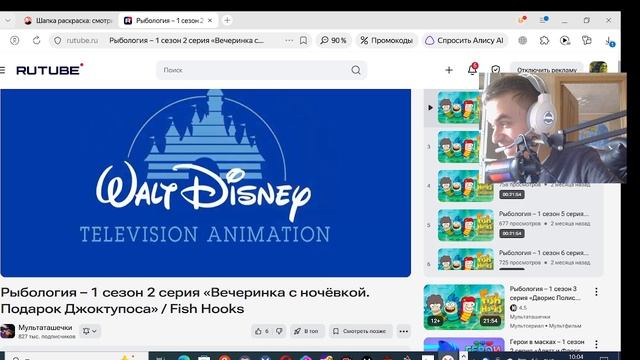
Task: Open the currently playing playlist thumbnail
Action: click(x=458, y=108)
